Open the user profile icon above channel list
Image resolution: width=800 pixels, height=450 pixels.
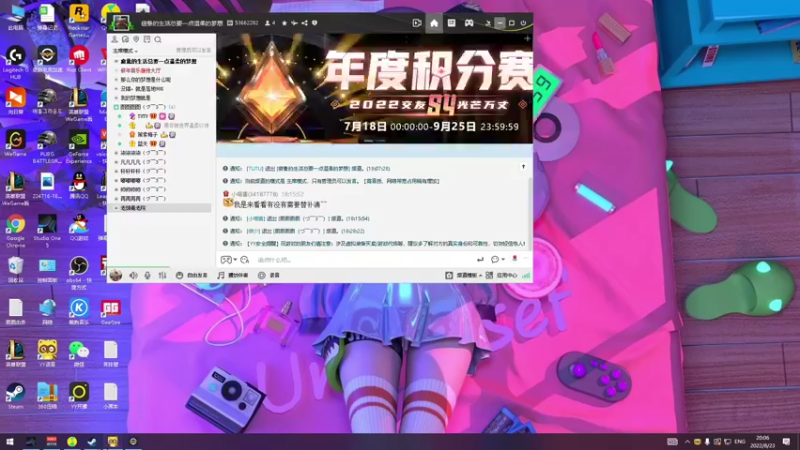click(x=115, y=39)
